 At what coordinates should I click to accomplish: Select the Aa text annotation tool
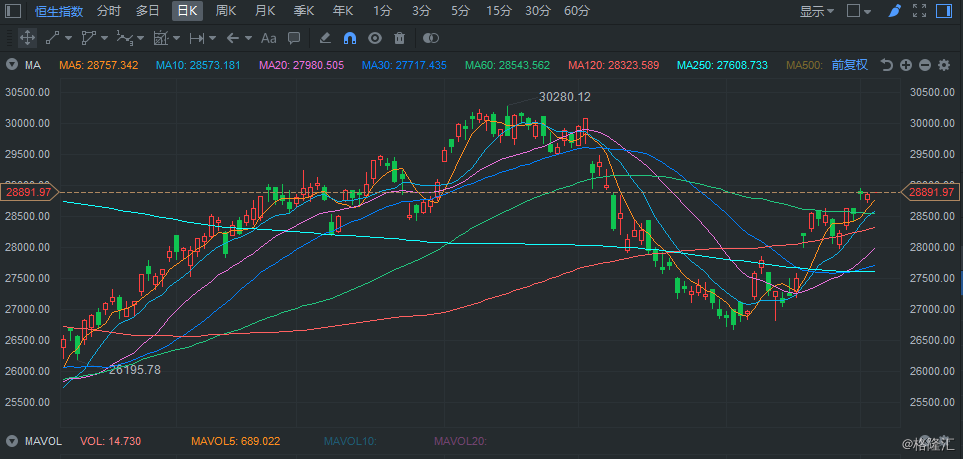pyautogui.click(x=268, y=38)
